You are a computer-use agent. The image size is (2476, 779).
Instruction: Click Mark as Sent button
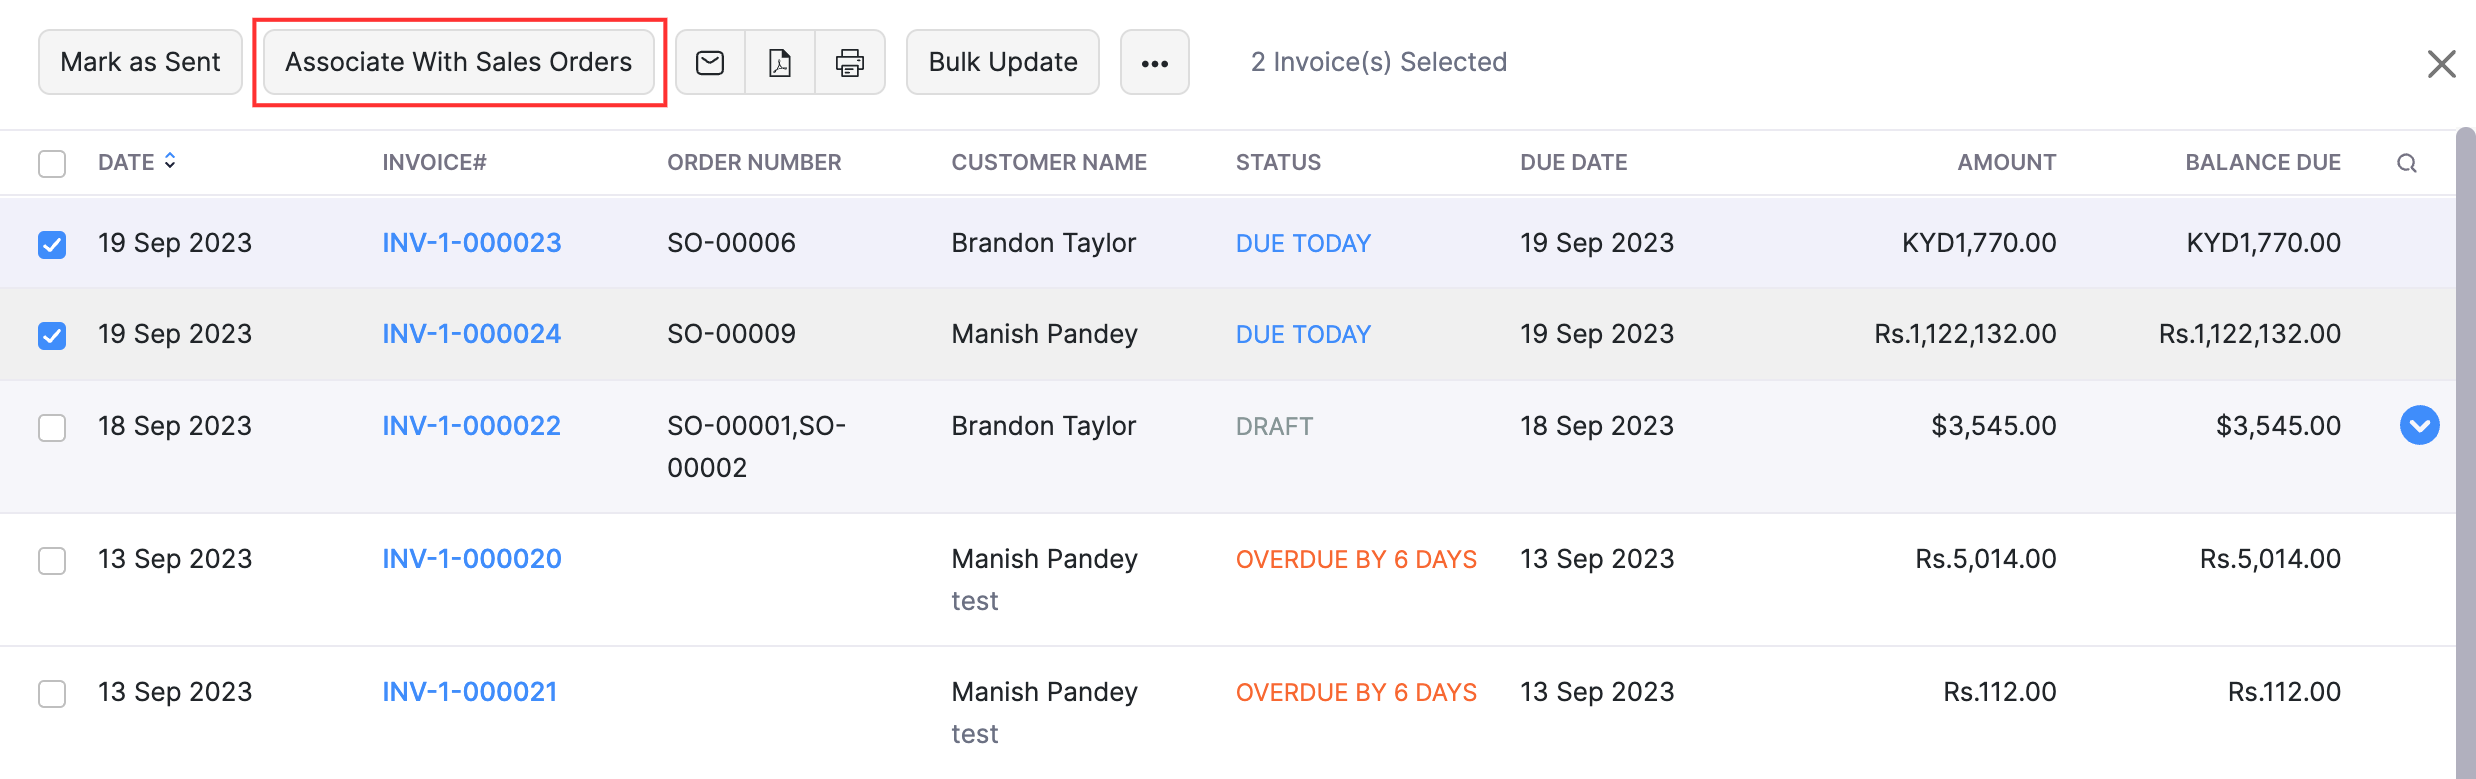pyautogui.click(x=140, y=61)
